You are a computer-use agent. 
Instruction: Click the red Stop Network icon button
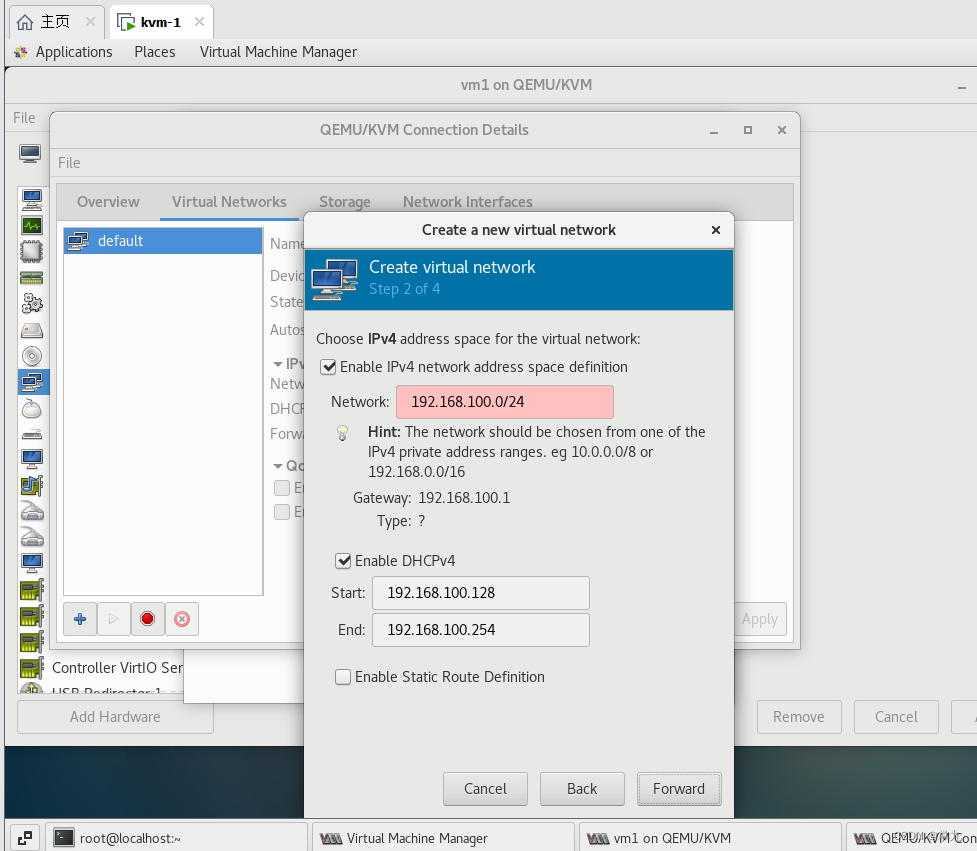148,619
